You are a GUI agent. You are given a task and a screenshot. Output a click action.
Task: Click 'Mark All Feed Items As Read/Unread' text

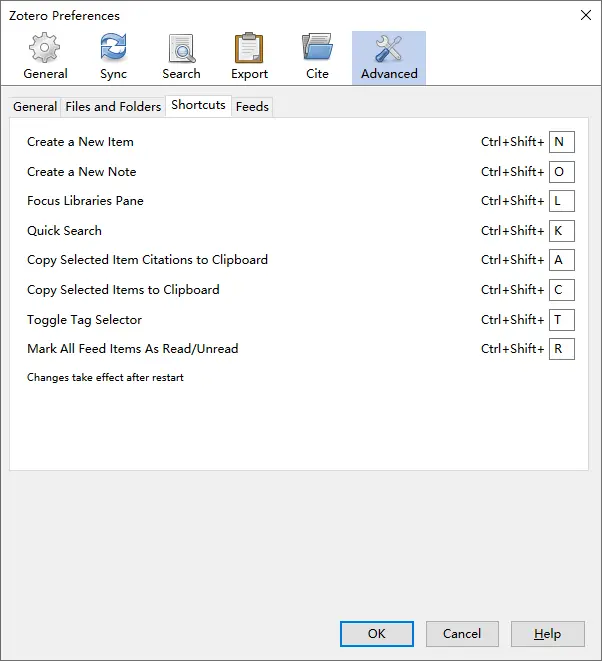[132, 349]
